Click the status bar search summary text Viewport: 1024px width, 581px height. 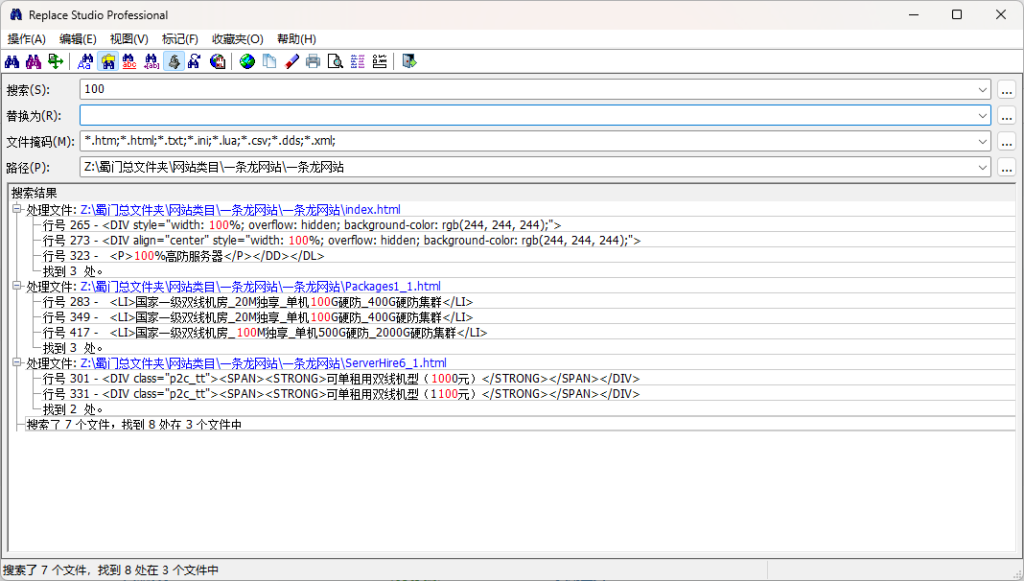click(x=111, y=570)
